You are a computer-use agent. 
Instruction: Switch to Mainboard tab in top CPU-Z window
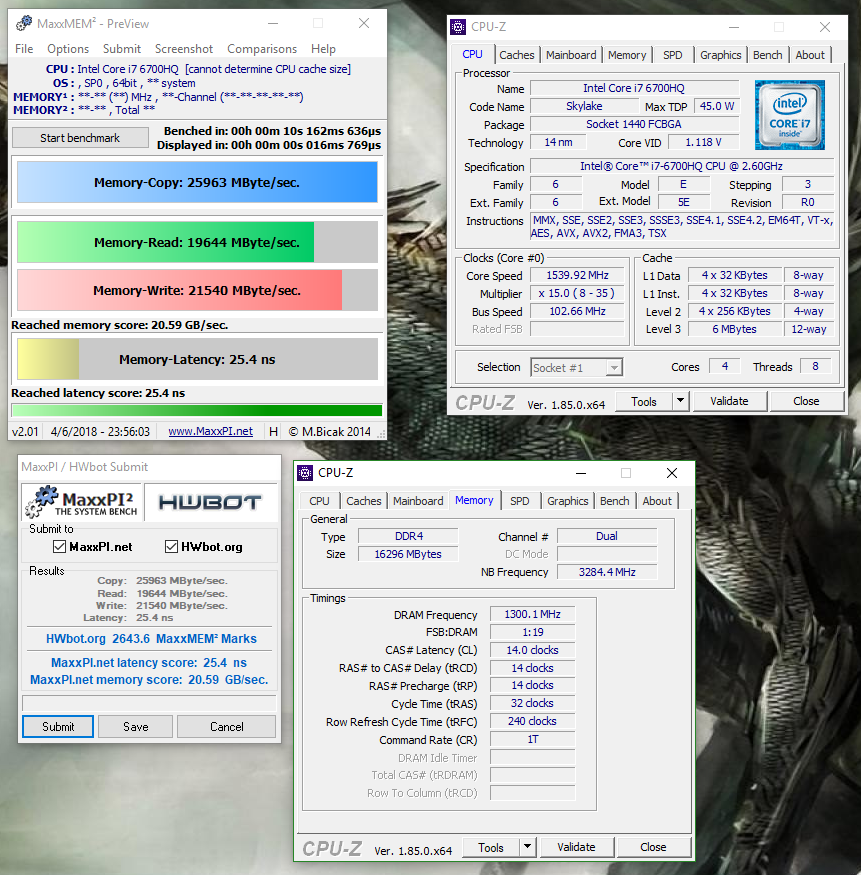click(571, 55)
